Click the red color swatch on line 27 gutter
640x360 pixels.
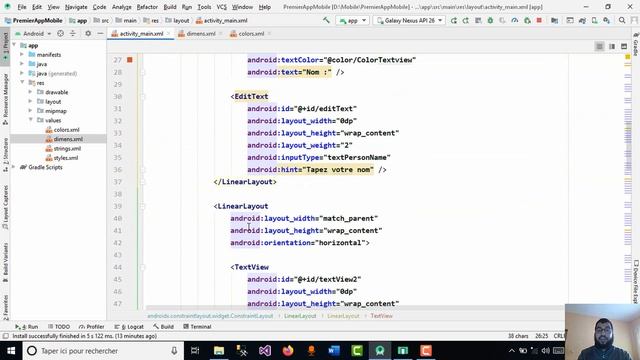coord(130,60)
